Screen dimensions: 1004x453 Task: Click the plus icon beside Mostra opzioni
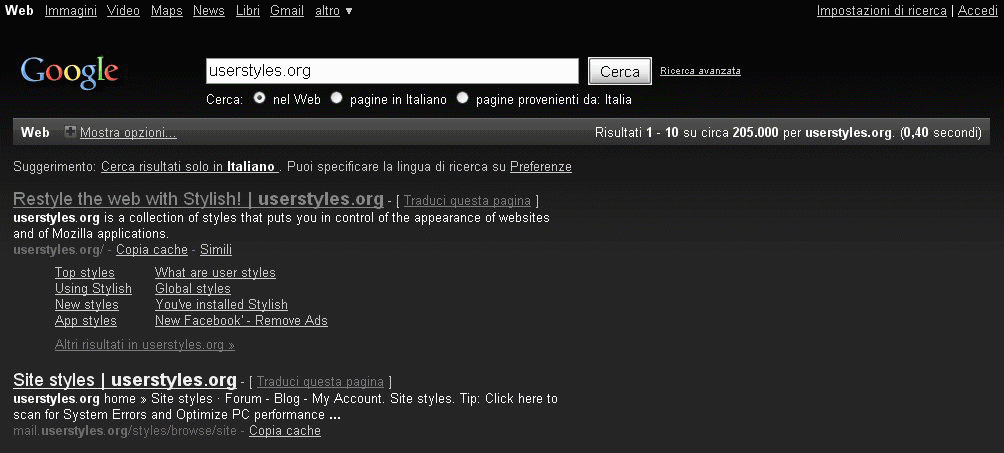[x=70, y=132]
